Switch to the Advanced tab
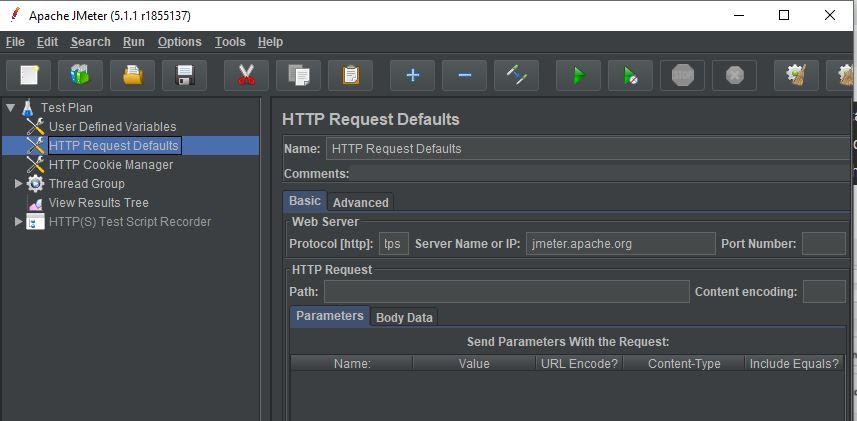The width and height of the screenshot is (857, 421). [360, 202]
